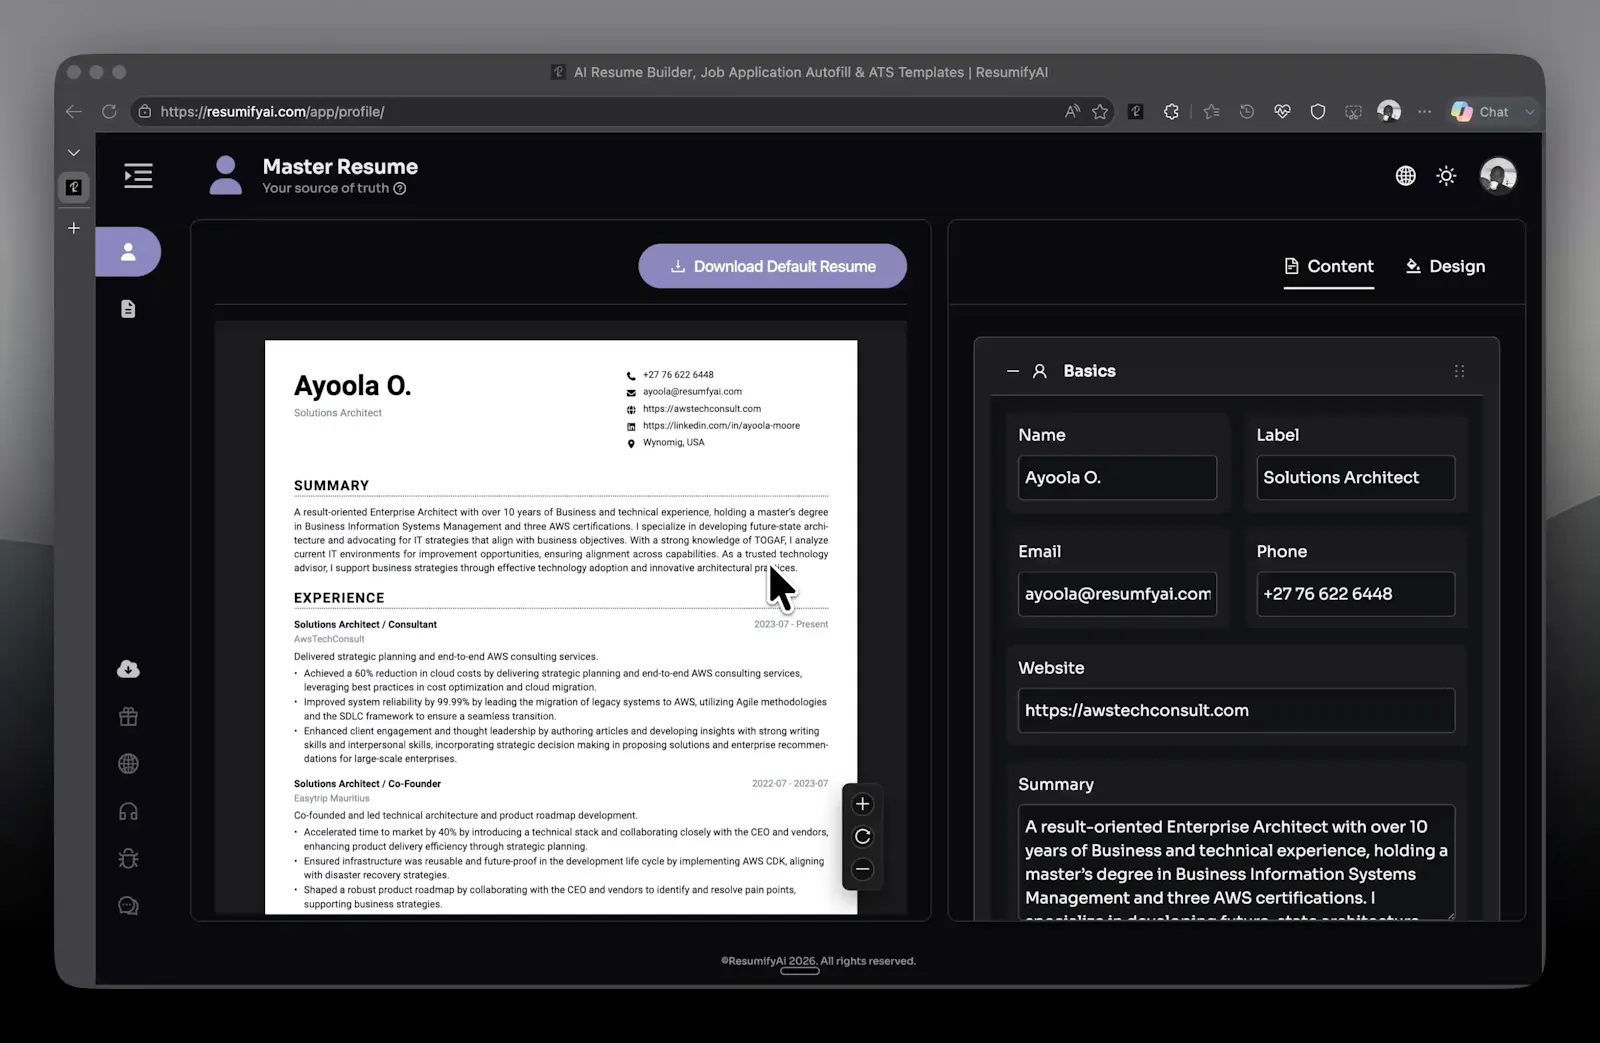Screen dimensions: 1600x1043
Task: Go back with browser back arrow
Action: tap(74, 111)
